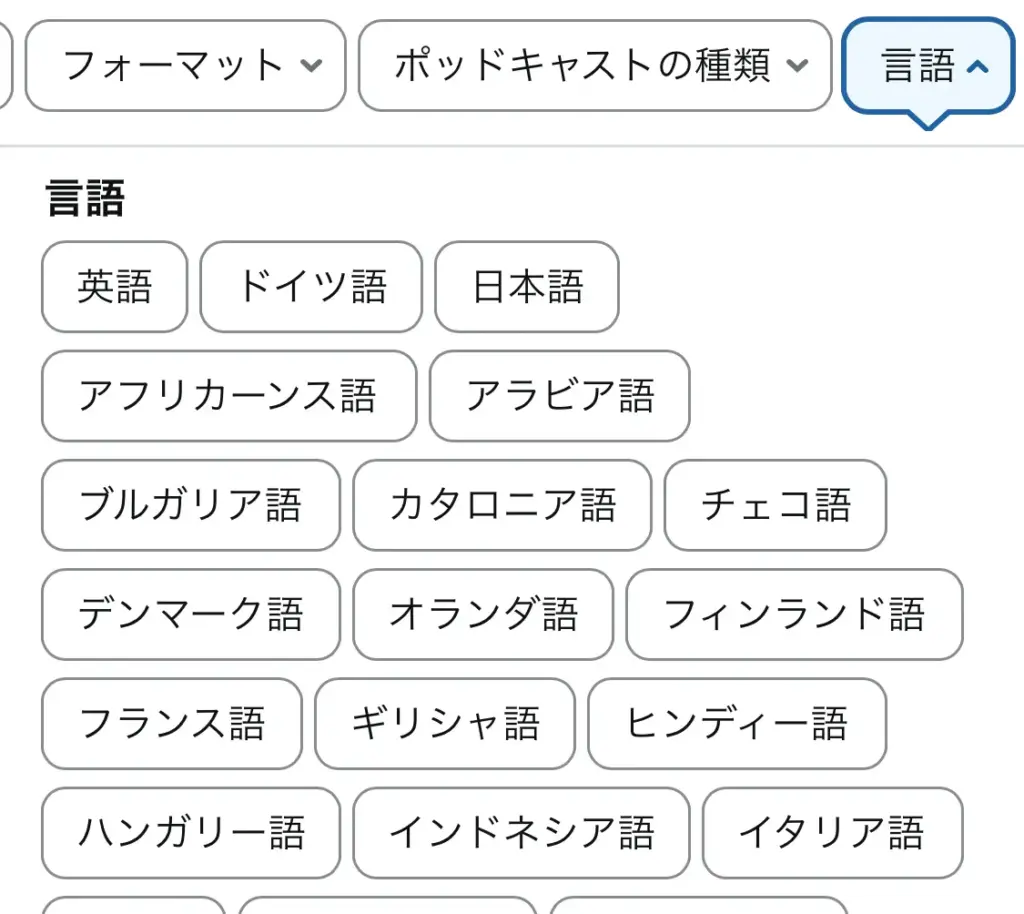
Task: Click the チェコ語 filter chip
Action: 775,506
